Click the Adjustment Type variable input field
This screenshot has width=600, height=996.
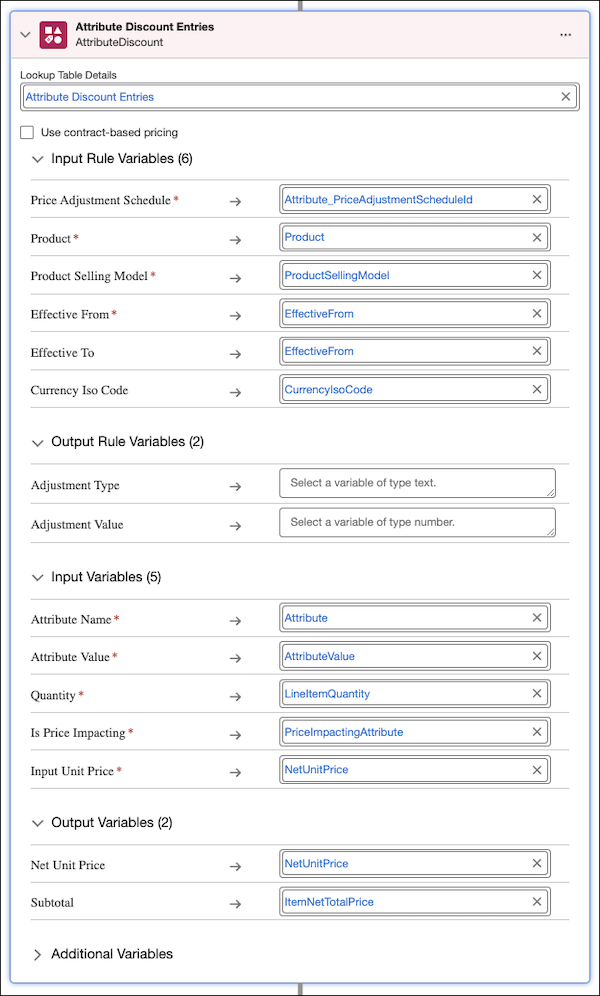(415, 483)
